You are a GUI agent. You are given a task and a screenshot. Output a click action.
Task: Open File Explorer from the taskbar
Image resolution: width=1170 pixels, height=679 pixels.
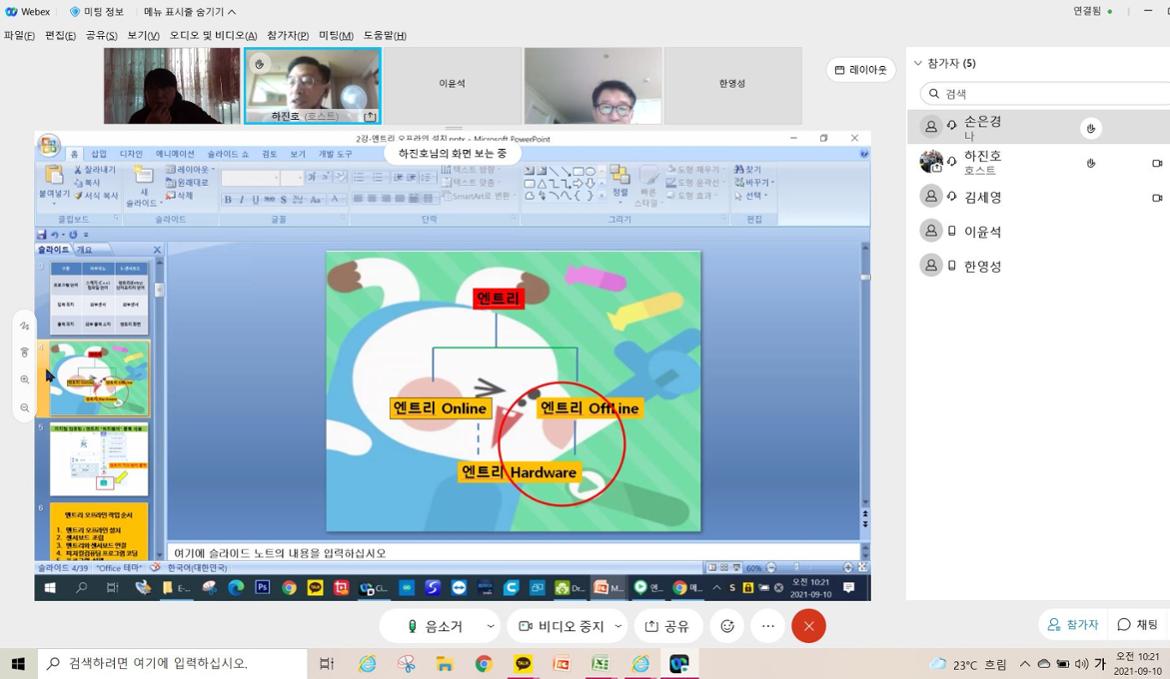coord(445,663)
